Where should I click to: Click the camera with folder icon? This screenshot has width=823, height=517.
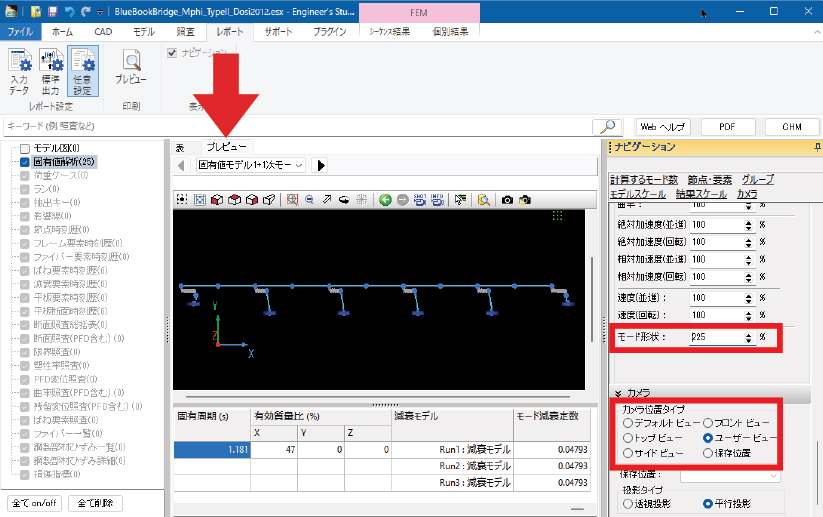tap(524, 199)
